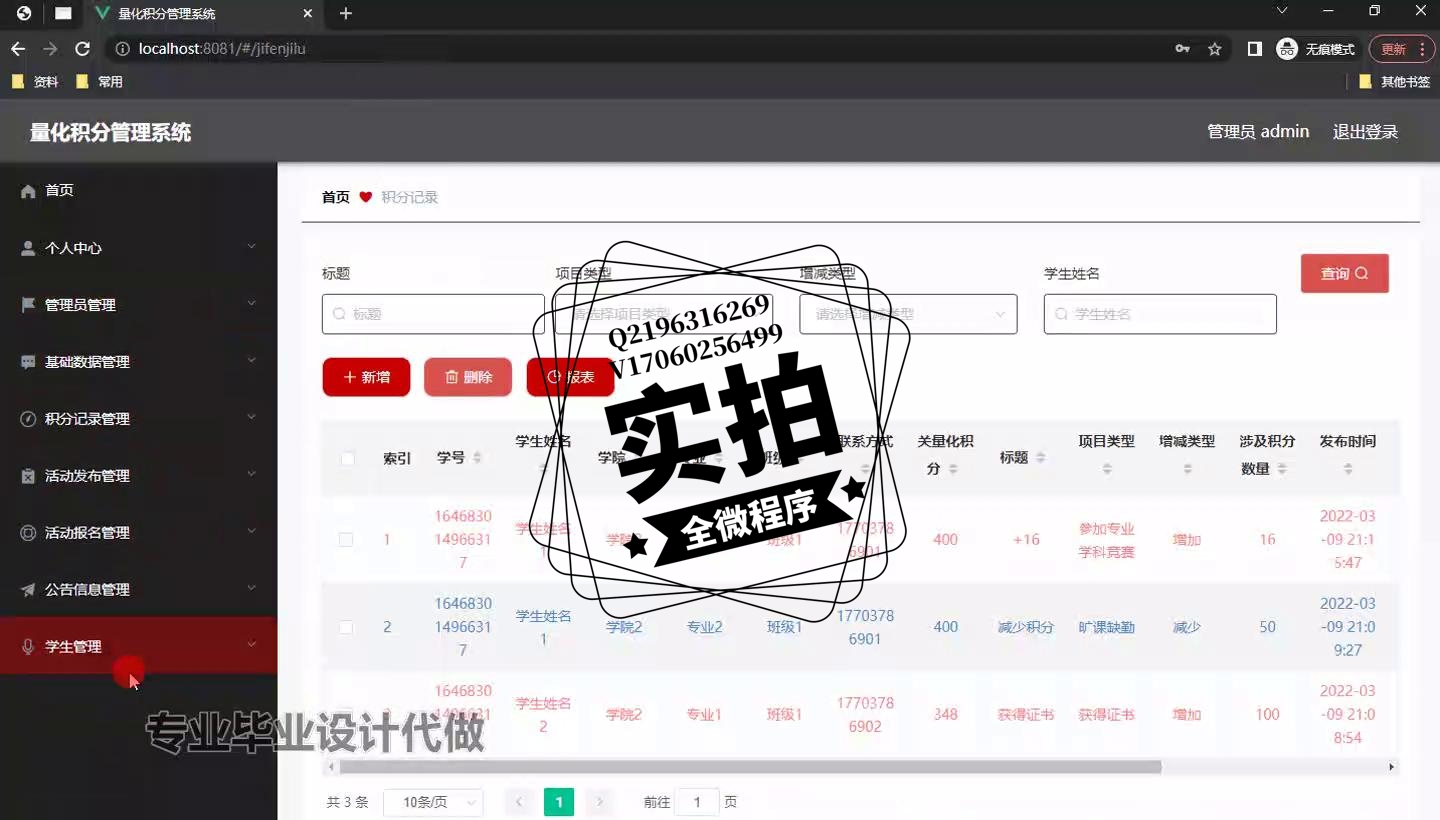This screenshot has height=820, width=1440.
Task: Expand the 个人中心 menu chevron
Action: [x=252, y=247]
